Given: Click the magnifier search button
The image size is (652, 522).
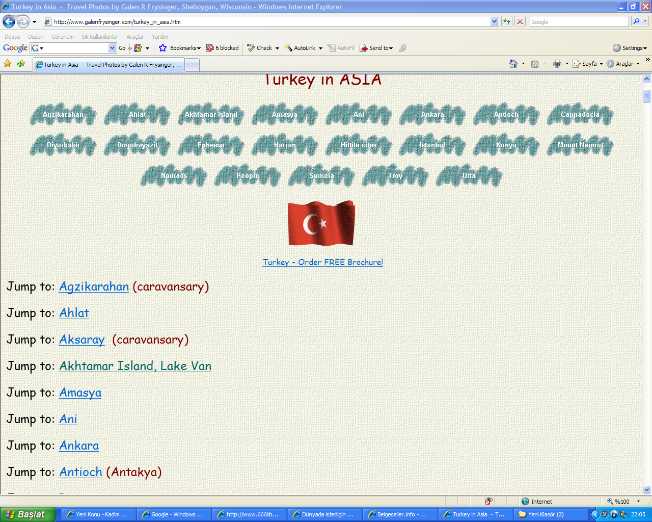Looking at the screenshot, I should click(x=636, y=22).
